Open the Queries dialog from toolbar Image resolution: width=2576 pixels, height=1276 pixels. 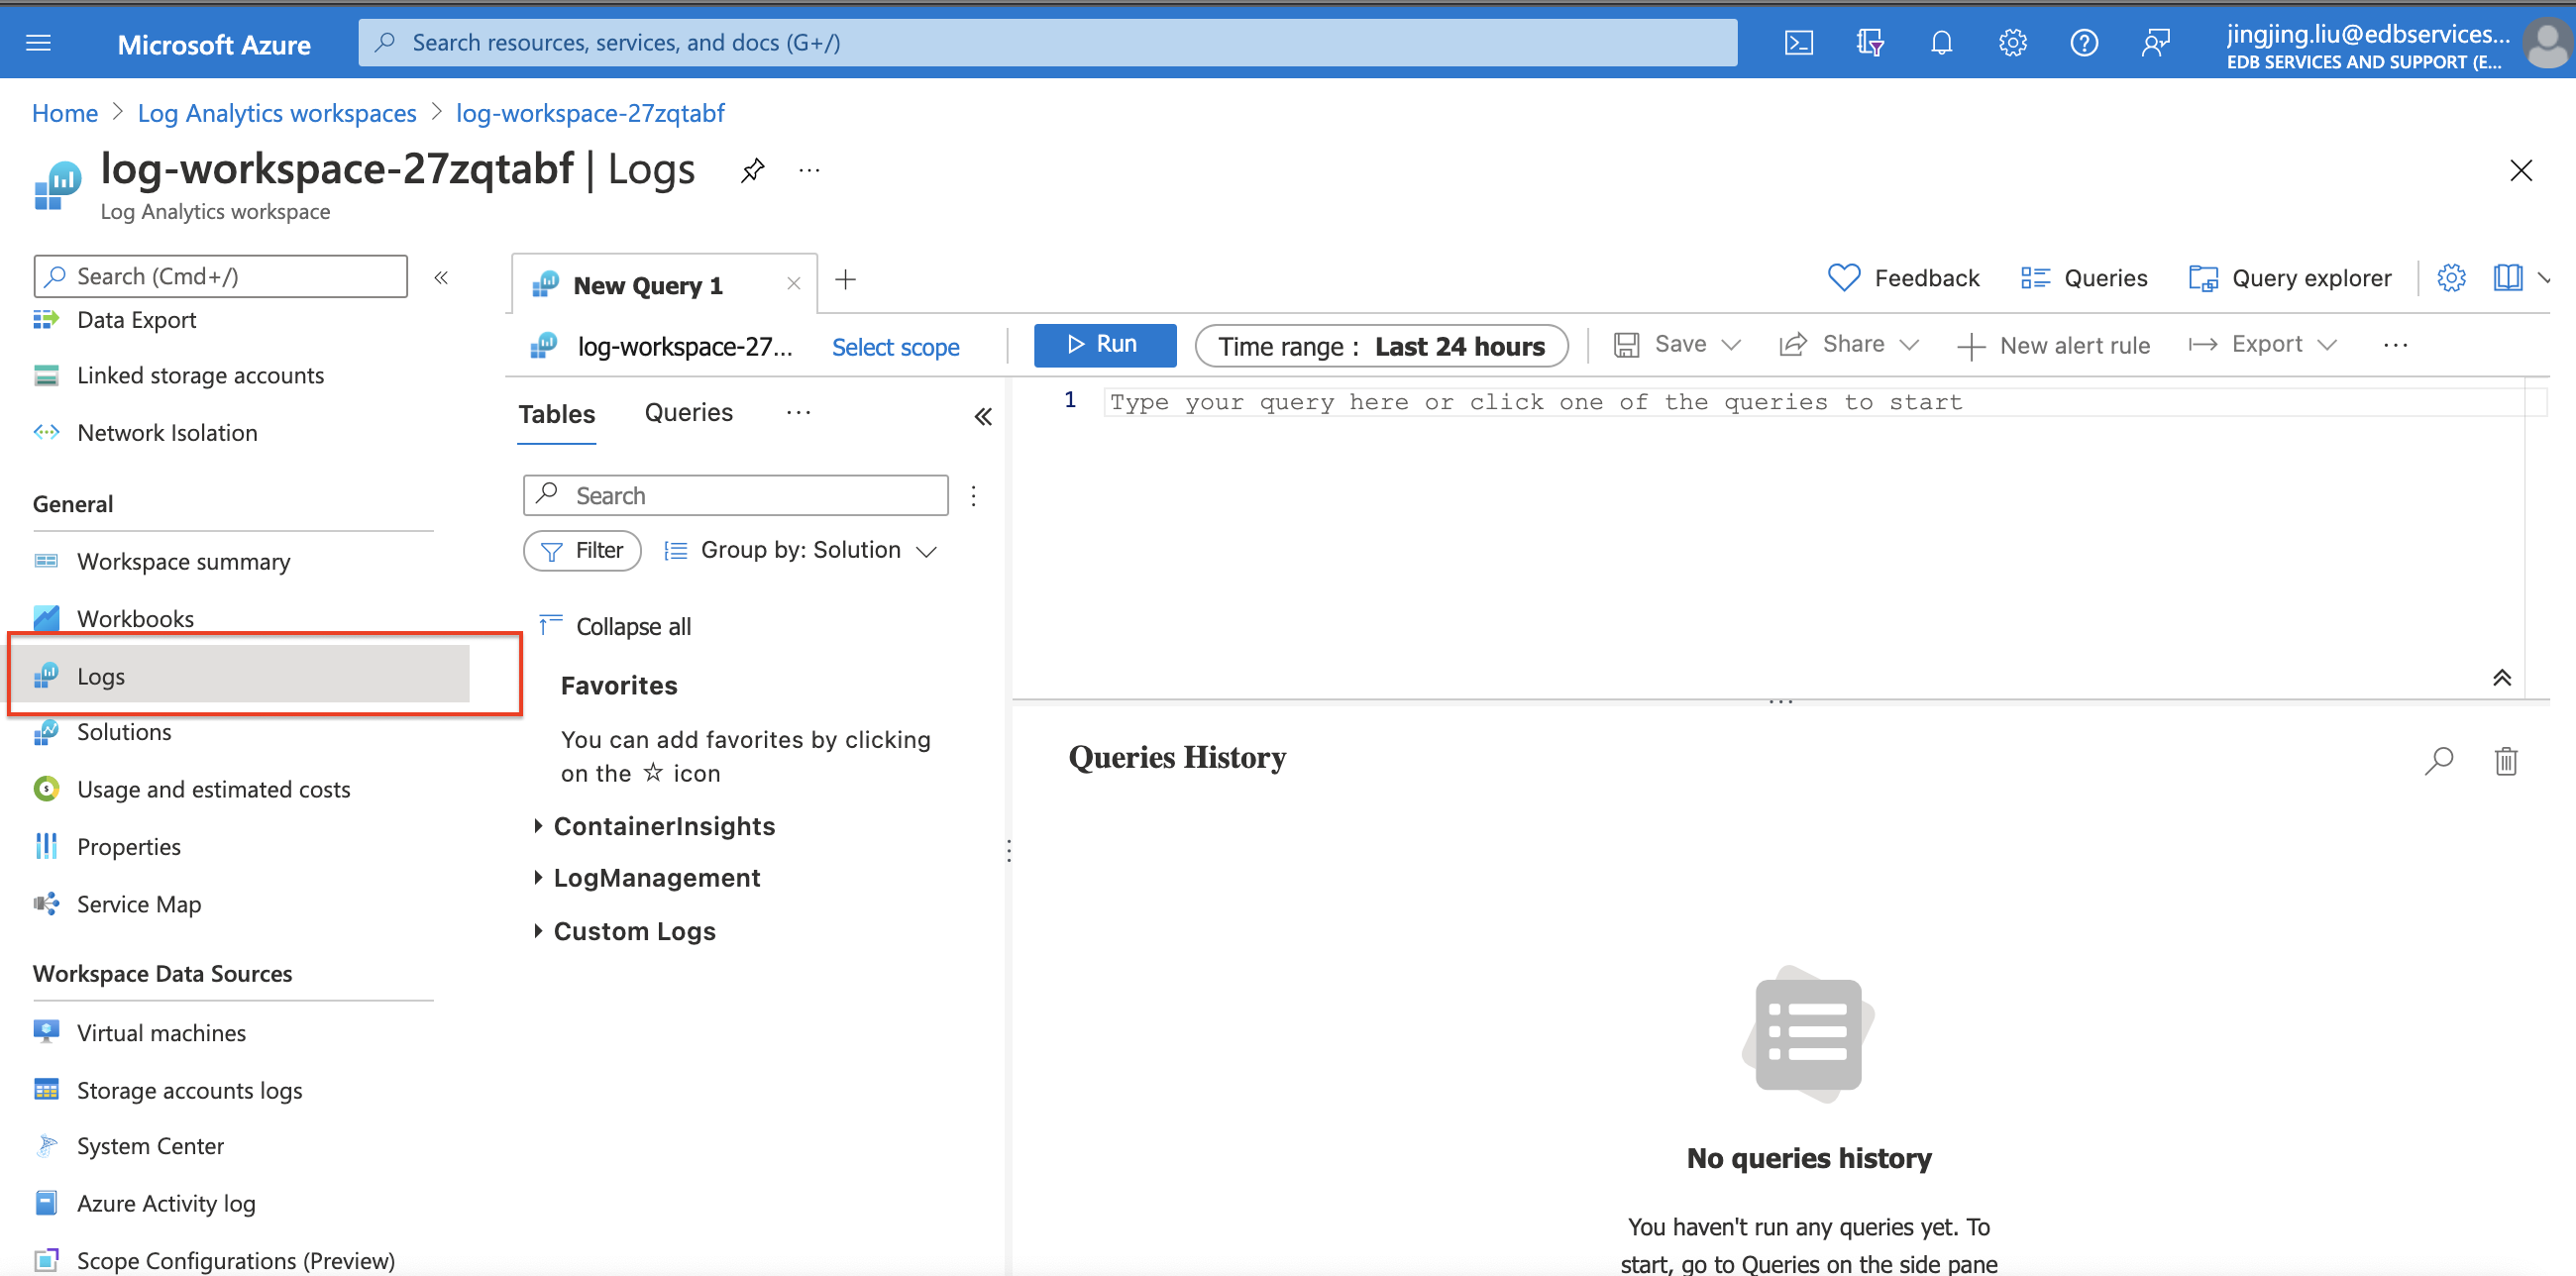click(2083, 278)
